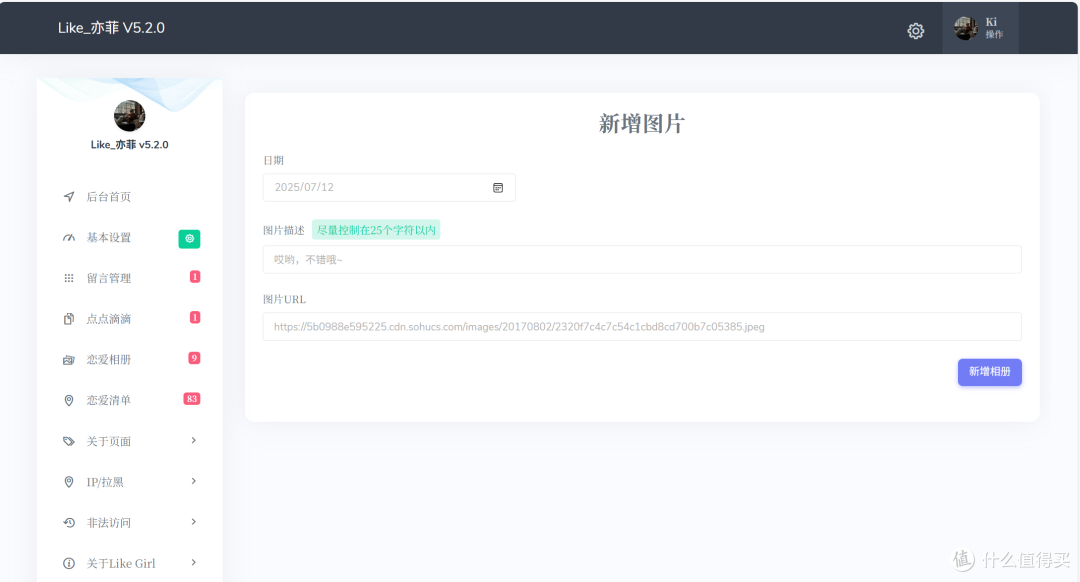
Task: Click the red badge next to 留言管理
Action: [195, 277]
